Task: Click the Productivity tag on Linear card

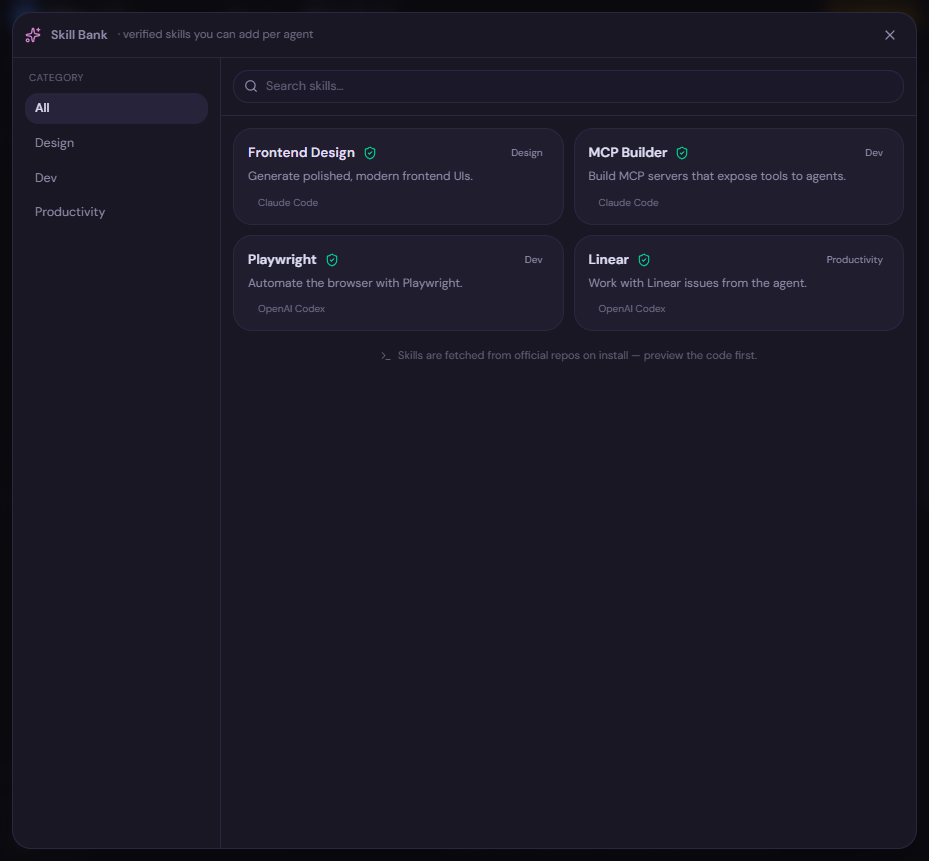Action: pos(854,260)
